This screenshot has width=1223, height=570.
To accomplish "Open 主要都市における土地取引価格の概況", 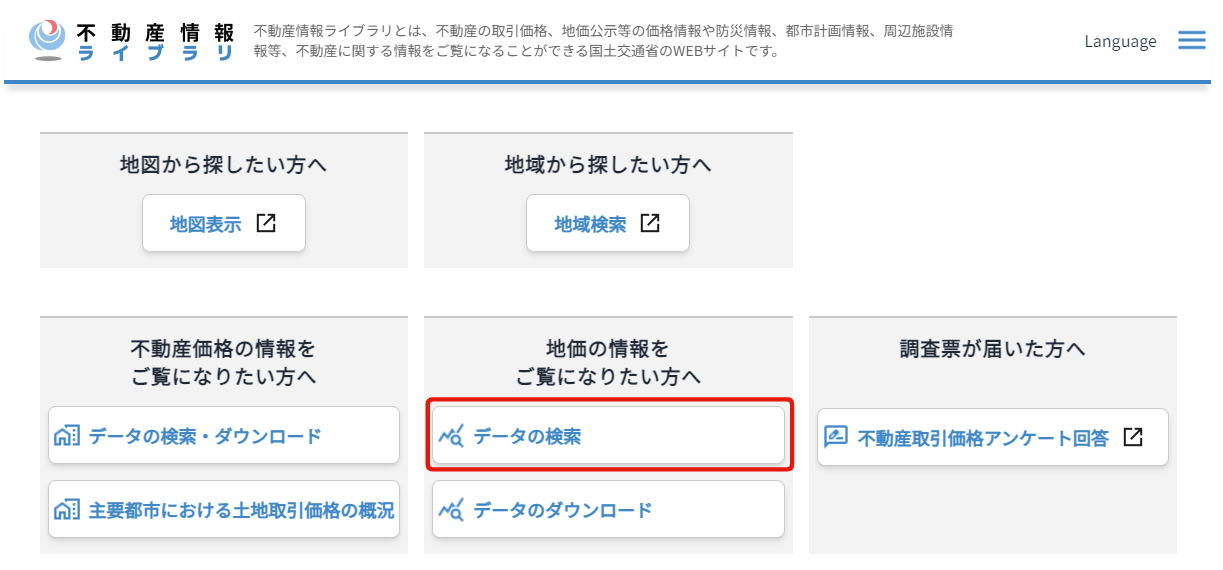I will (224, 510).
